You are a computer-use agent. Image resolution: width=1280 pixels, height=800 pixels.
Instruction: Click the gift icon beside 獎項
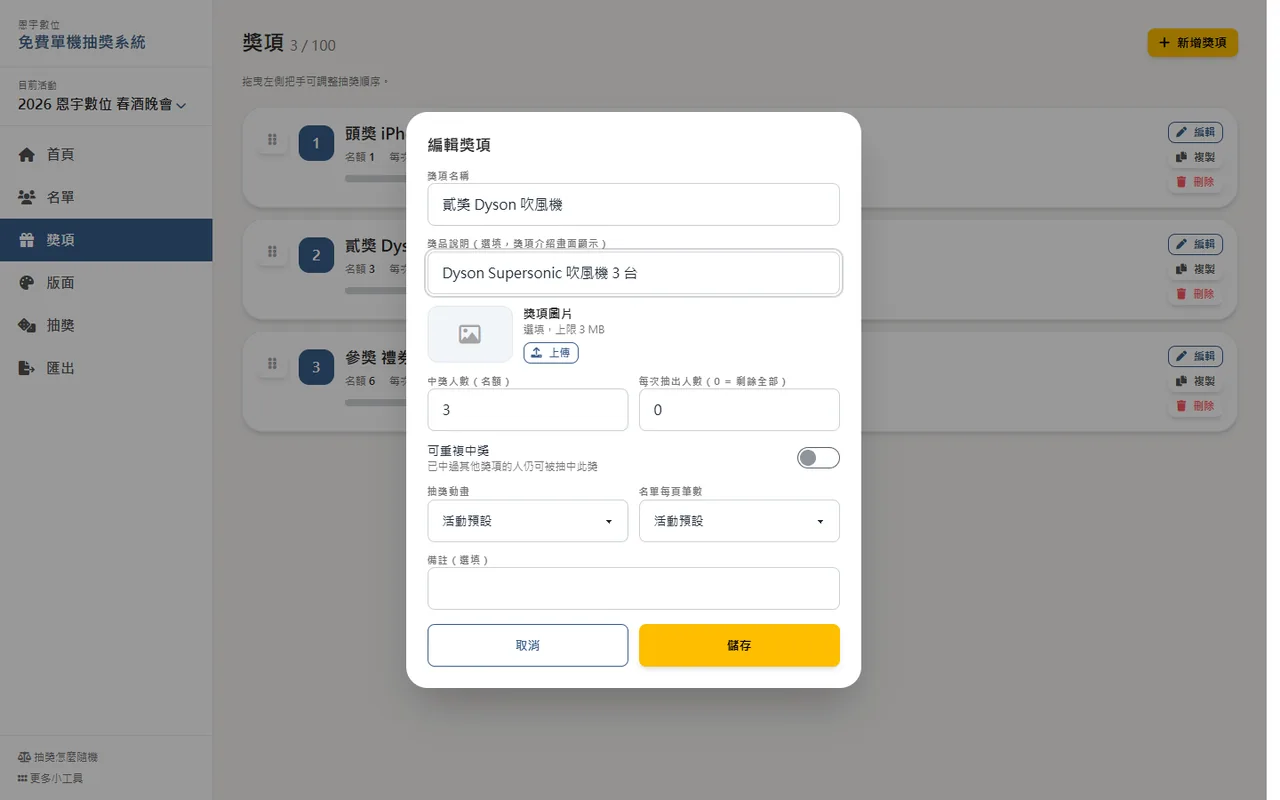click(x=27, y=240)
